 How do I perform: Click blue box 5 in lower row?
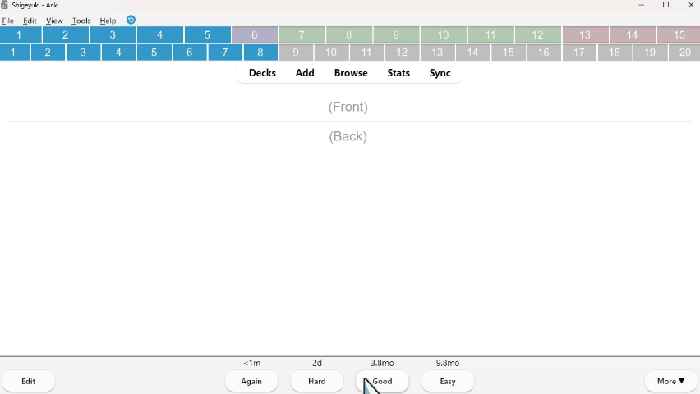coord(154,52)
